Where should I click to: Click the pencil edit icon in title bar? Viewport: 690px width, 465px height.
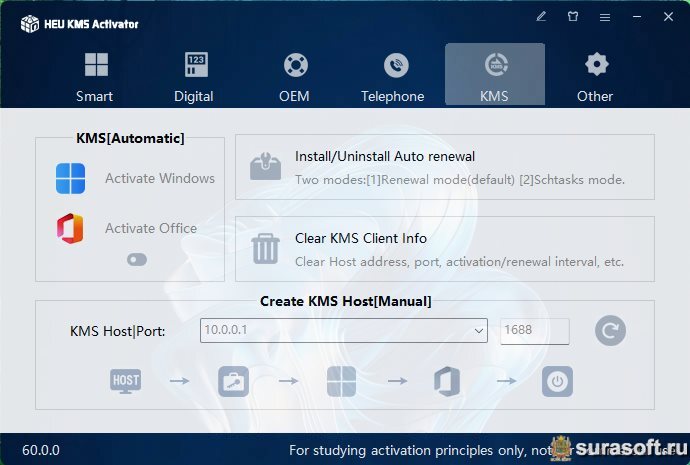541,17
